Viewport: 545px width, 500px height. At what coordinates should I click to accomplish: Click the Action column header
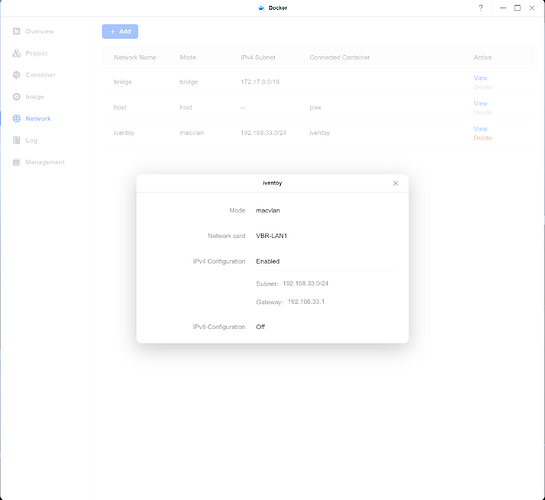(482, 57)
